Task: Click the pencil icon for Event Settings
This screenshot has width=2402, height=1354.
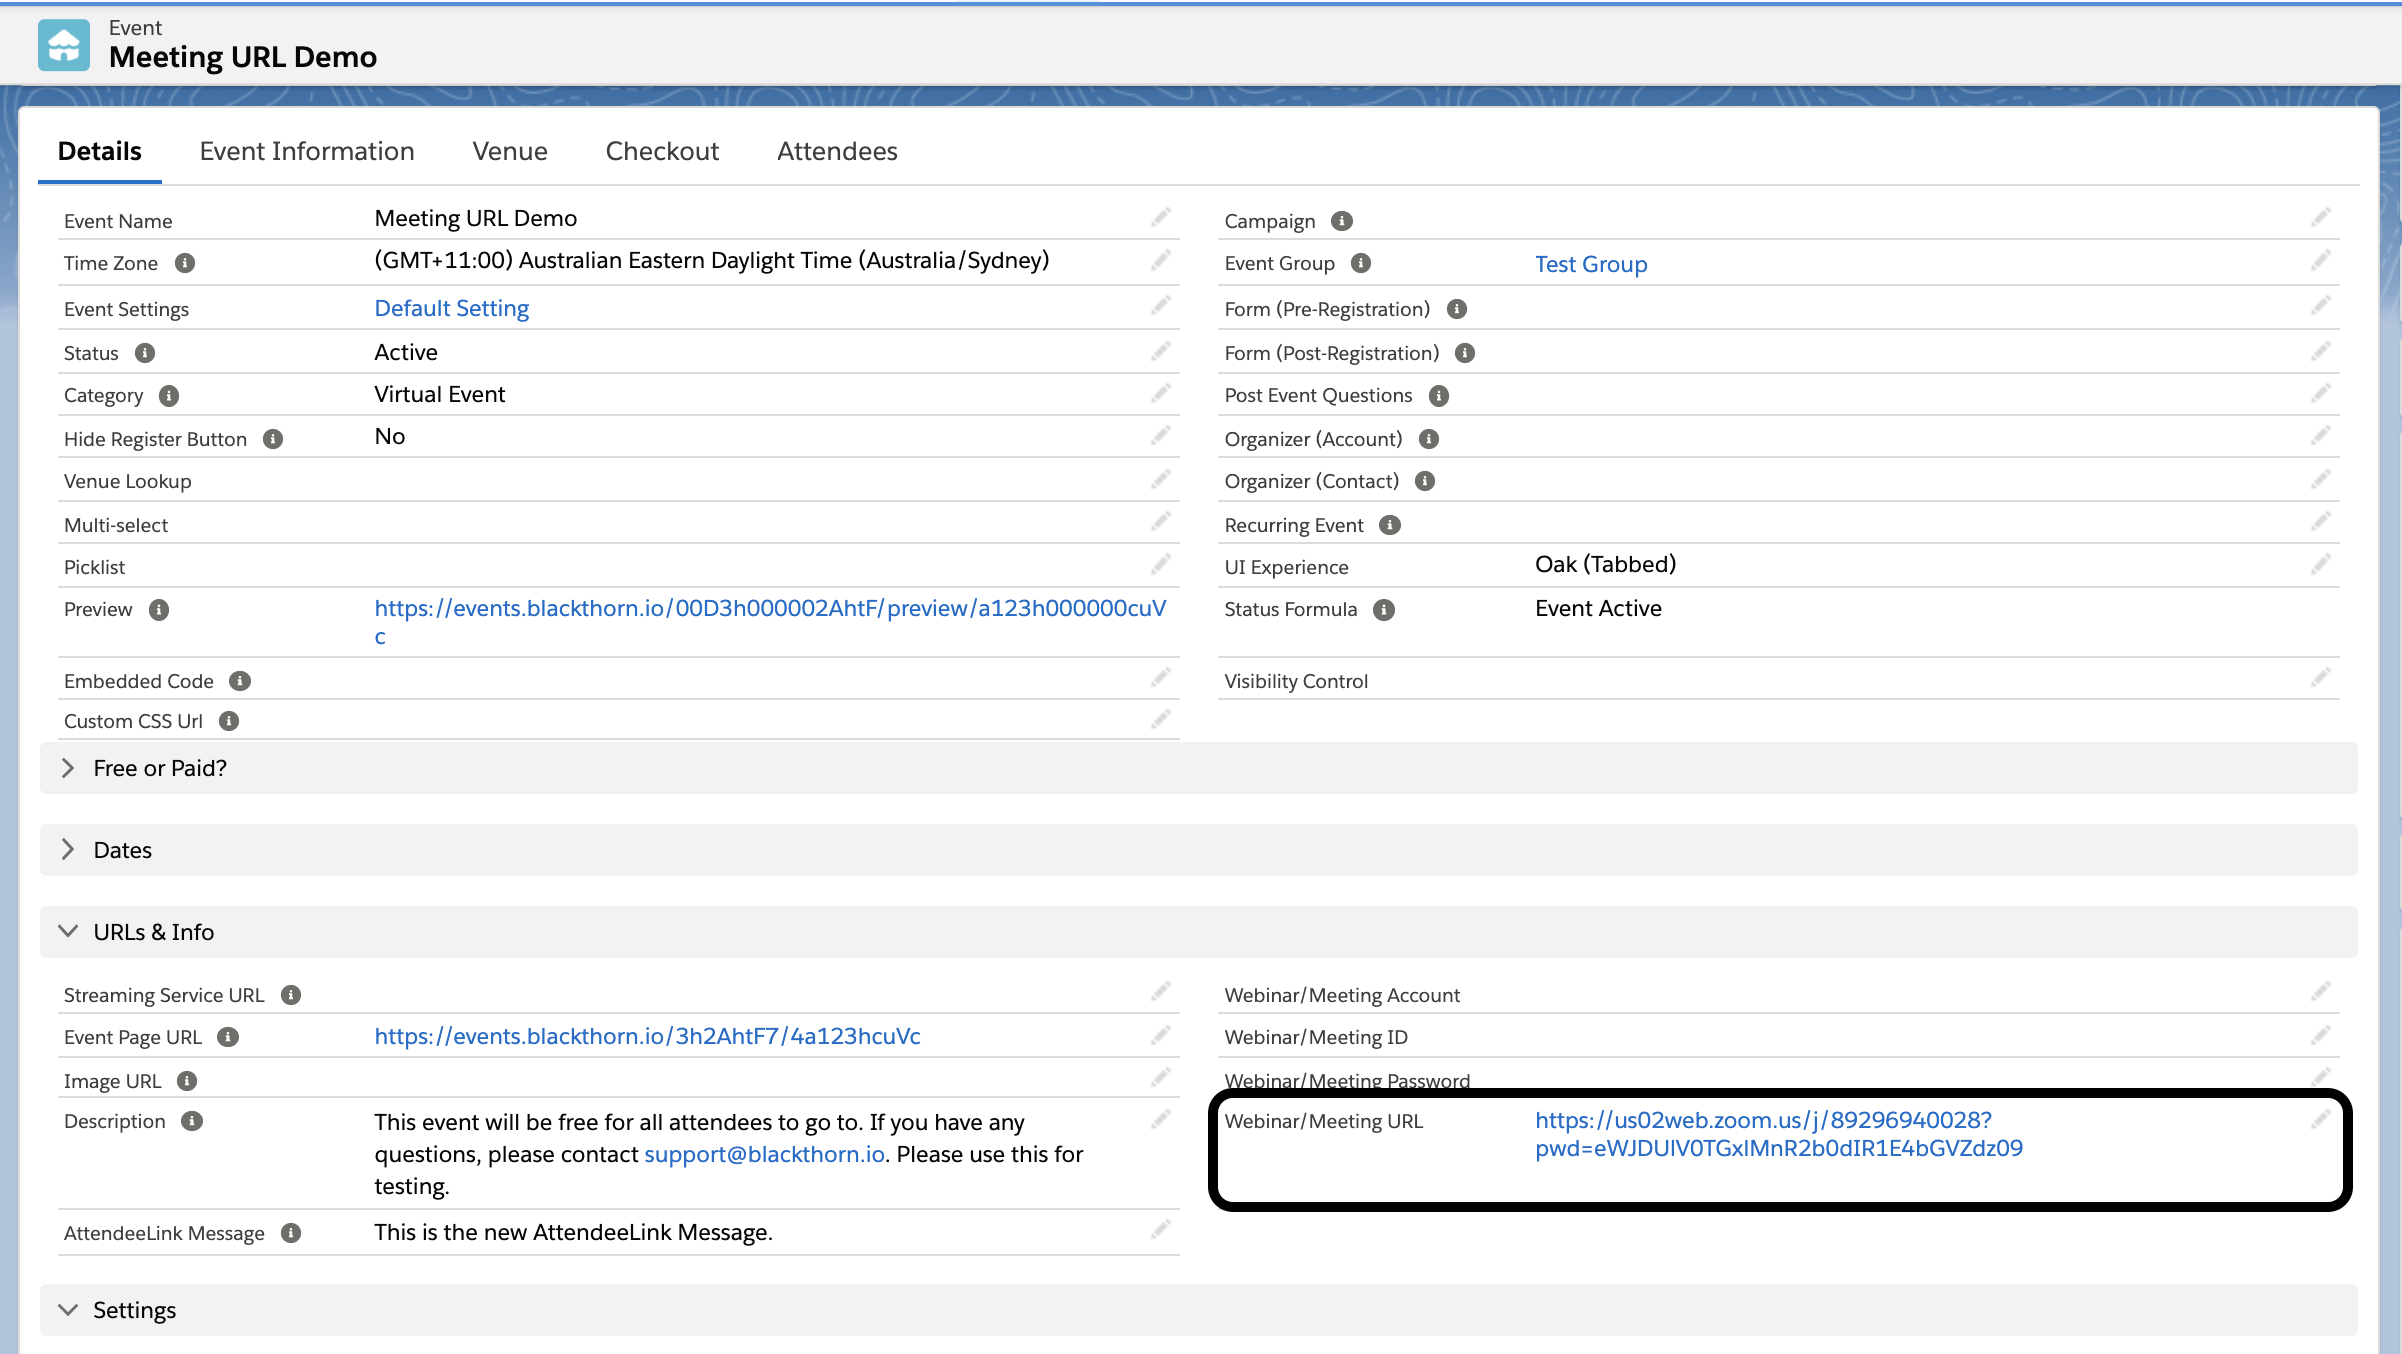Action: coord(1160,305)
